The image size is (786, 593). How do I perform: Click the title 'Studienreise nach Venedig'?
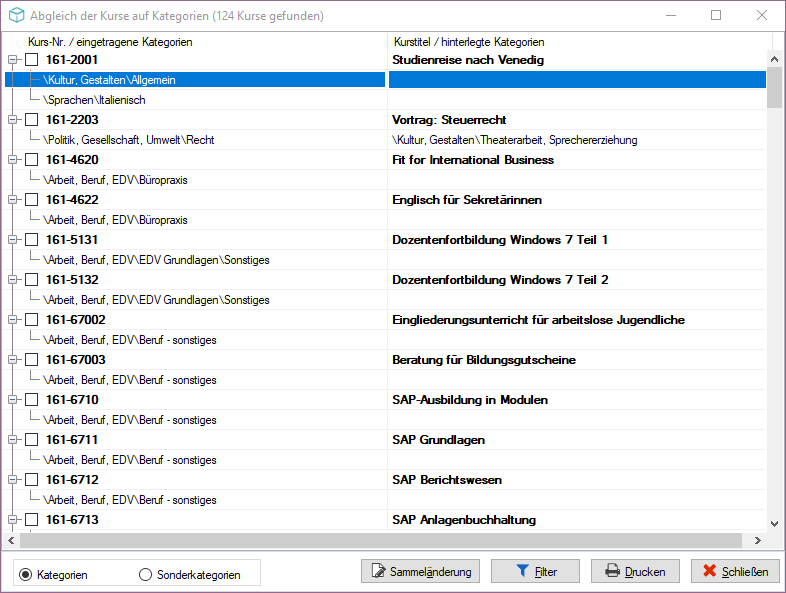tap(468, 60)
